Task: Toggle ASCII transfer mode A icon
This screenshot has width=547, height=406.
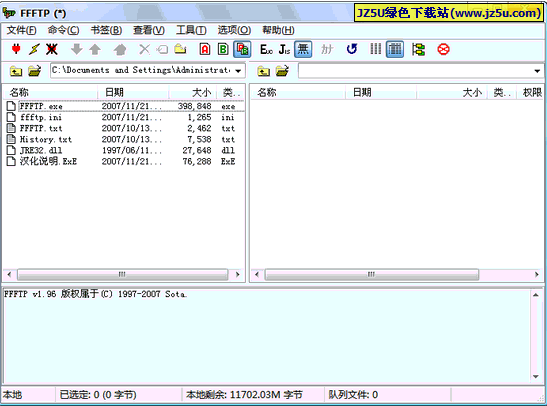Action: 205,49
